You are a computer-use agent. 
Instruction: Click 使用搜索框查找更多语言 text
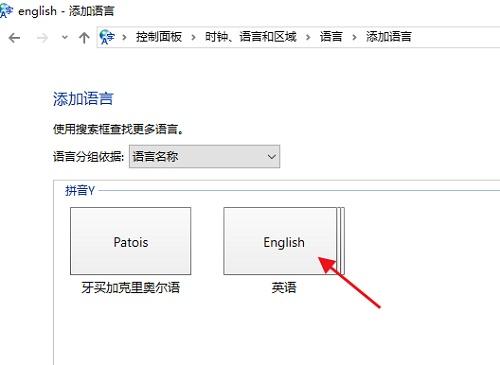pos(118,129)
